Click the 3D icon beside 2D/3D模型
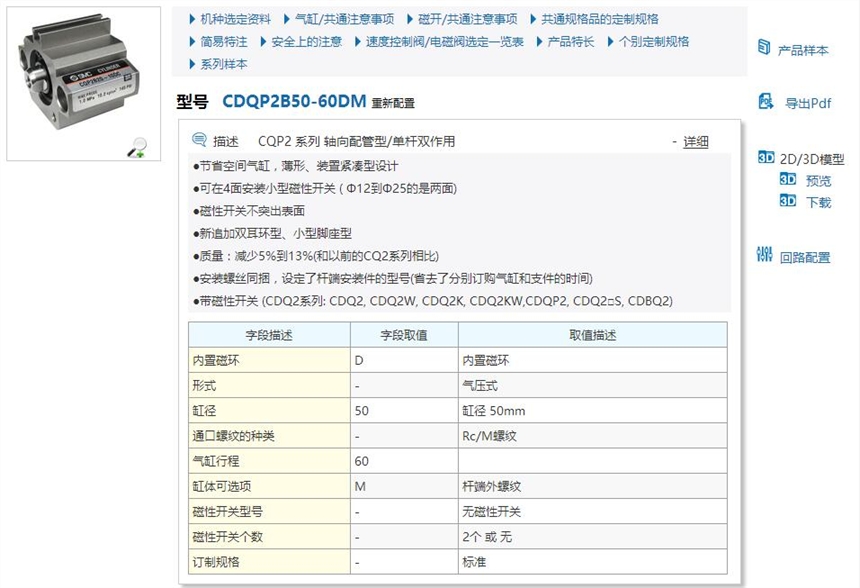Screen dimensions: 860x588 coord(766,158)
